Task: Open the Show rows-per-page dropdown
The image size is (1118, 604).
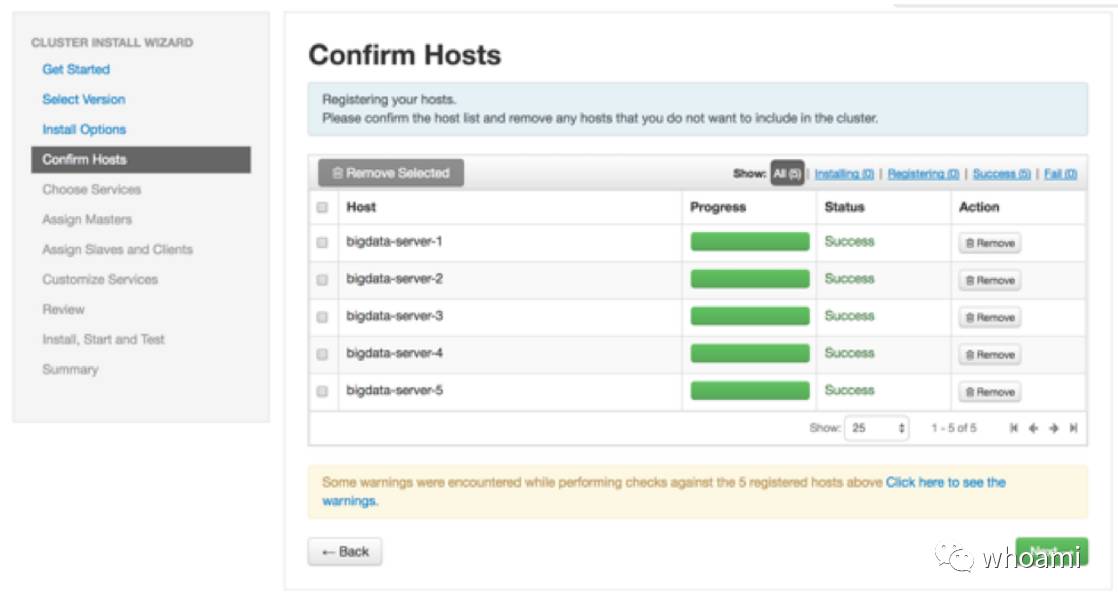Action: (877, 428)
